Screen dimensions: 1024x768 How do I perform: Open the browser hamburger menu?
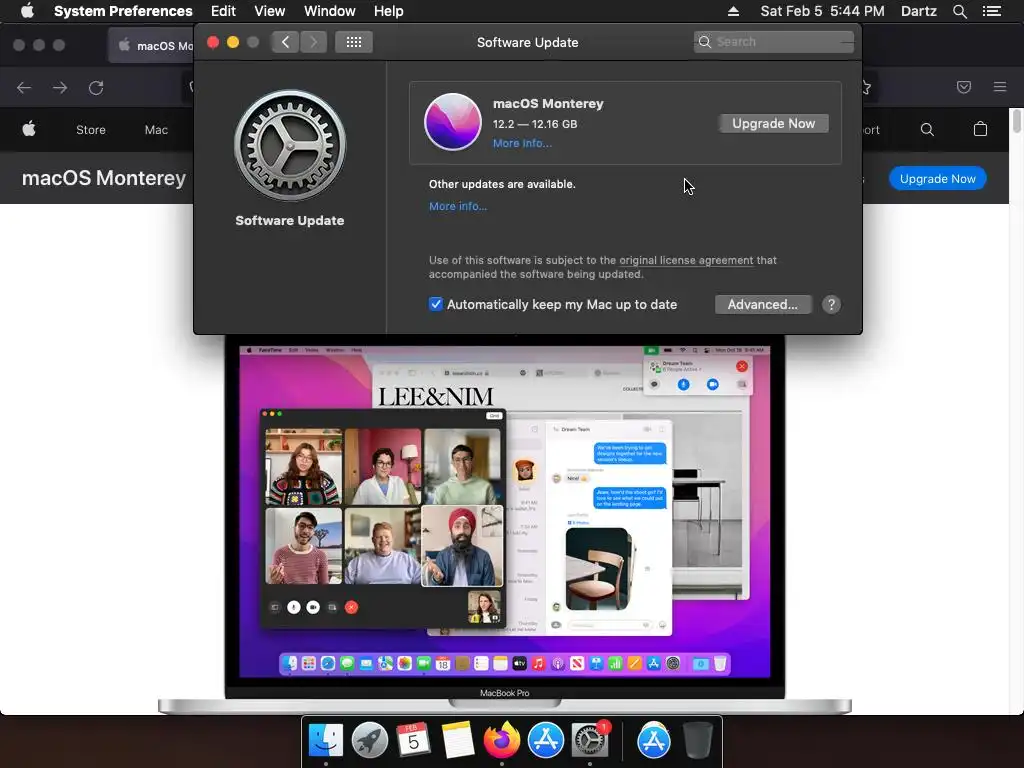1000,87
